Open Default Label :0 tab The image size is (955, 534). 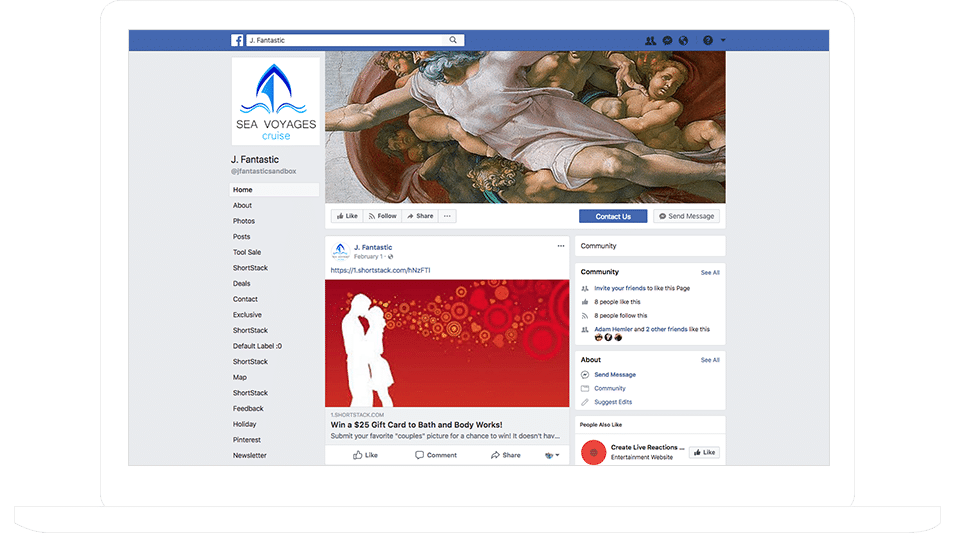(x=257, y=346)
